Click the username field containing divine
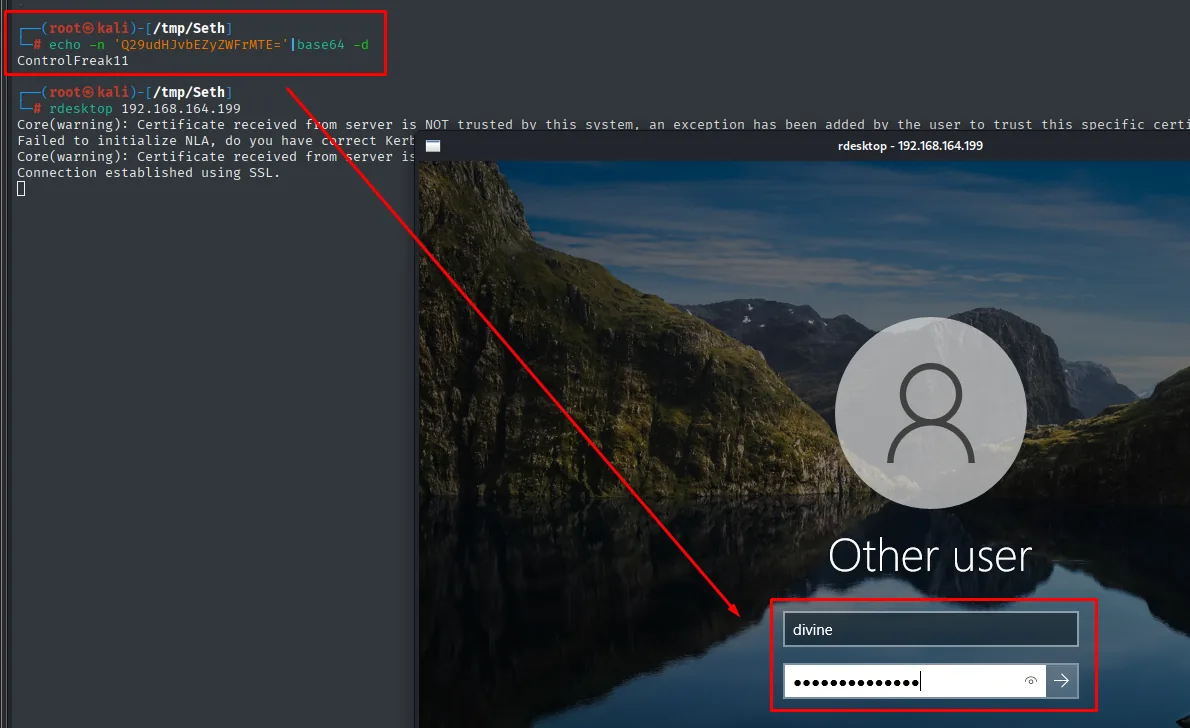Viewport: 1190px width, 728px height. pos(930,629)
